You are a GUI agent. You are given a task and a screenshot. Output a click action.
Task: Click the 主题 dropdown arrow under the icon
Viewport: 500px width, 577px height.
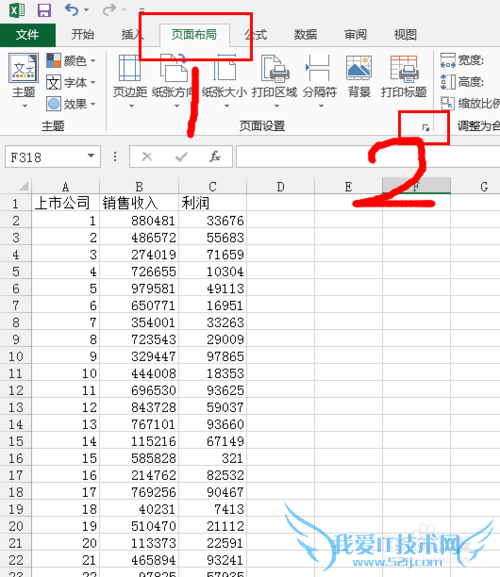25,106
